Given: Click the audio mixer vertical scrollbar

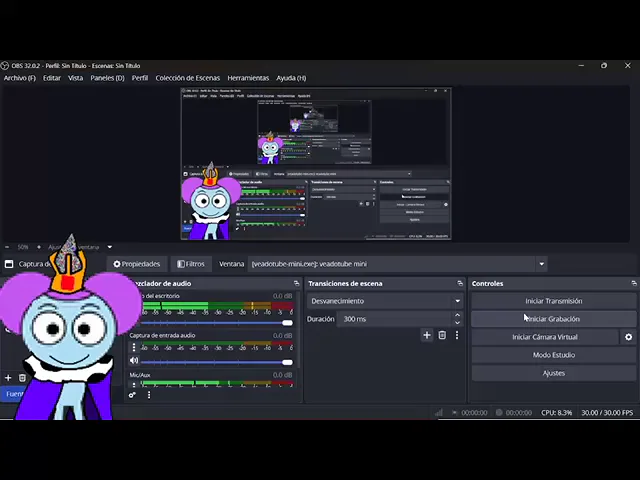Looking at the screenshot, I should click(x=299, y=331).
